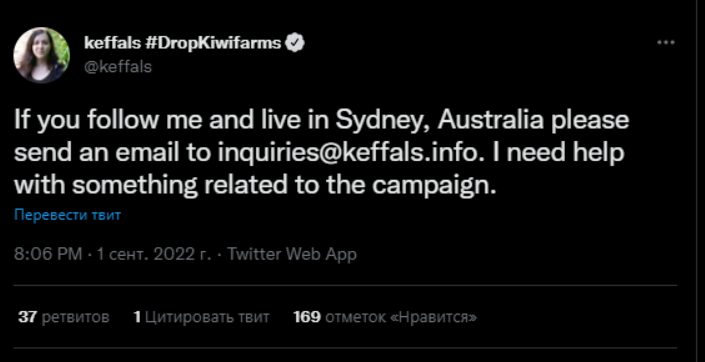Click the last line ending with campaign
705x362 pixels.
tap(255, 186)
